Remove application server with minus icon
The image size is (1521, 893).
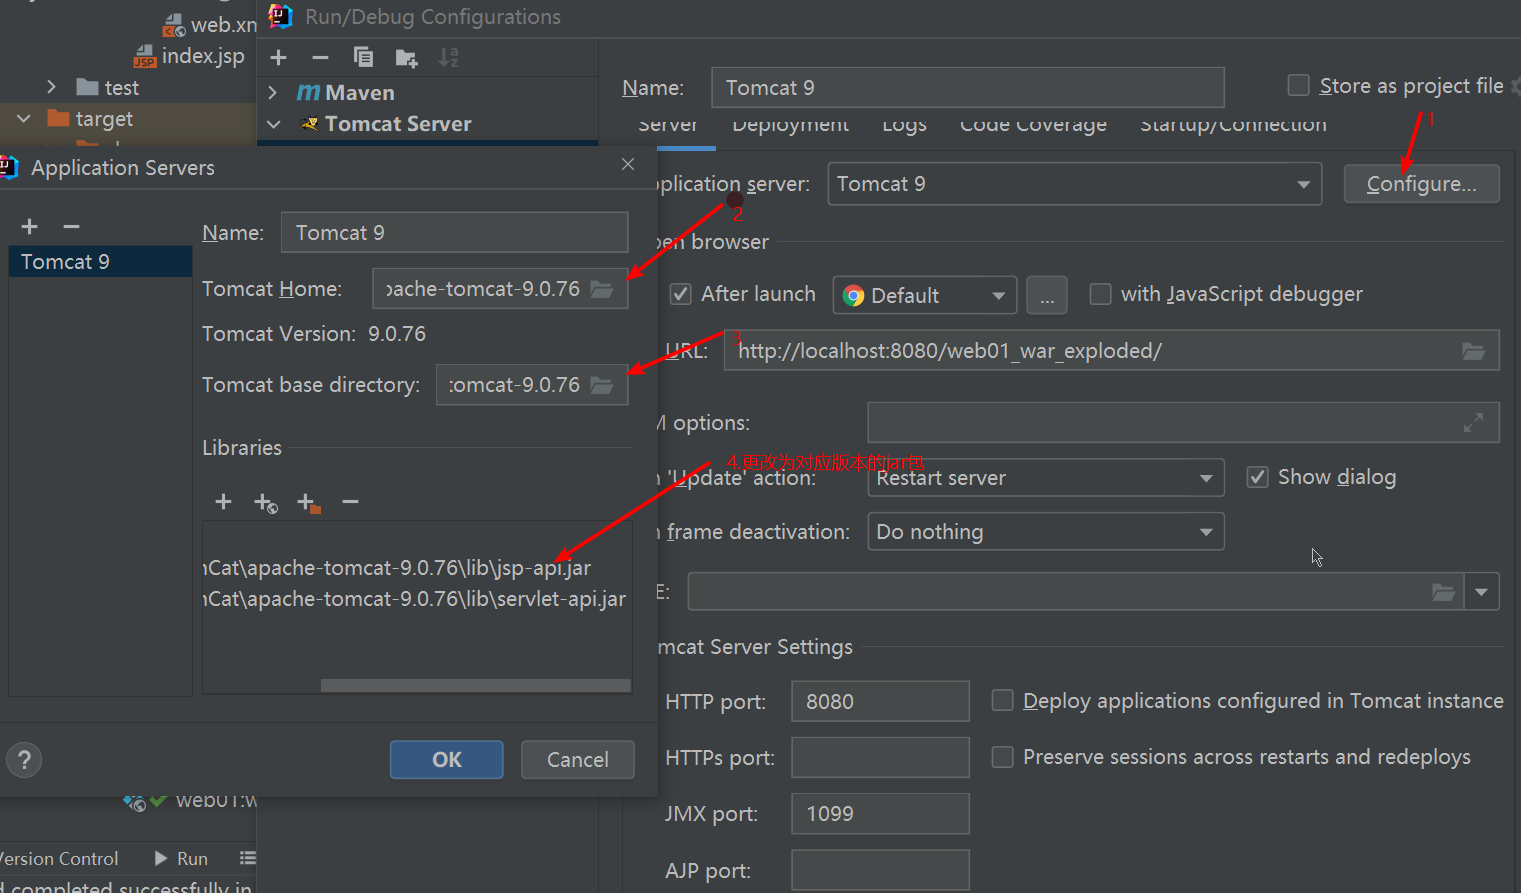(71, 227)
